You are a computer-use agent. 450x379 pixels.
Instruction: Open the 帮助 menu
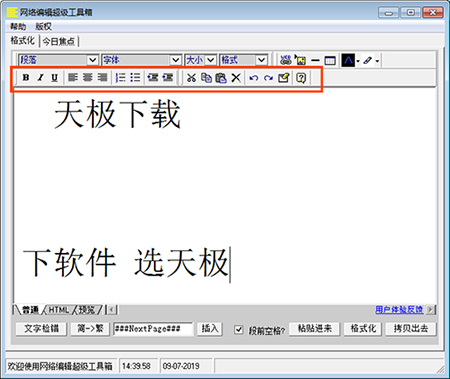pos(18,26)
